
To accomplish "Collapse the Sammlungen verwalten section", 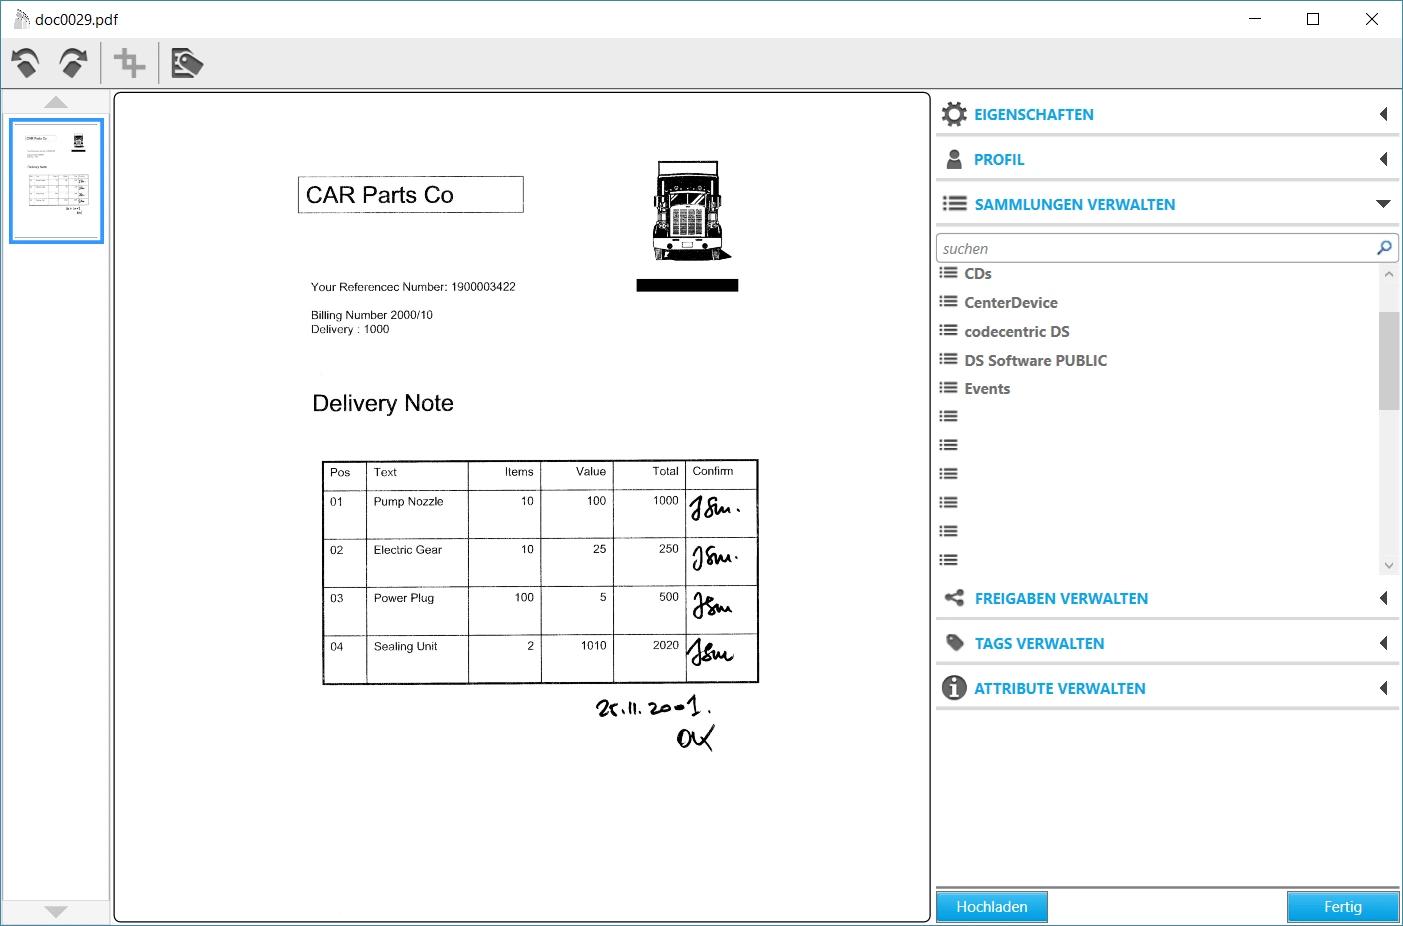I will coord(1384,204).
